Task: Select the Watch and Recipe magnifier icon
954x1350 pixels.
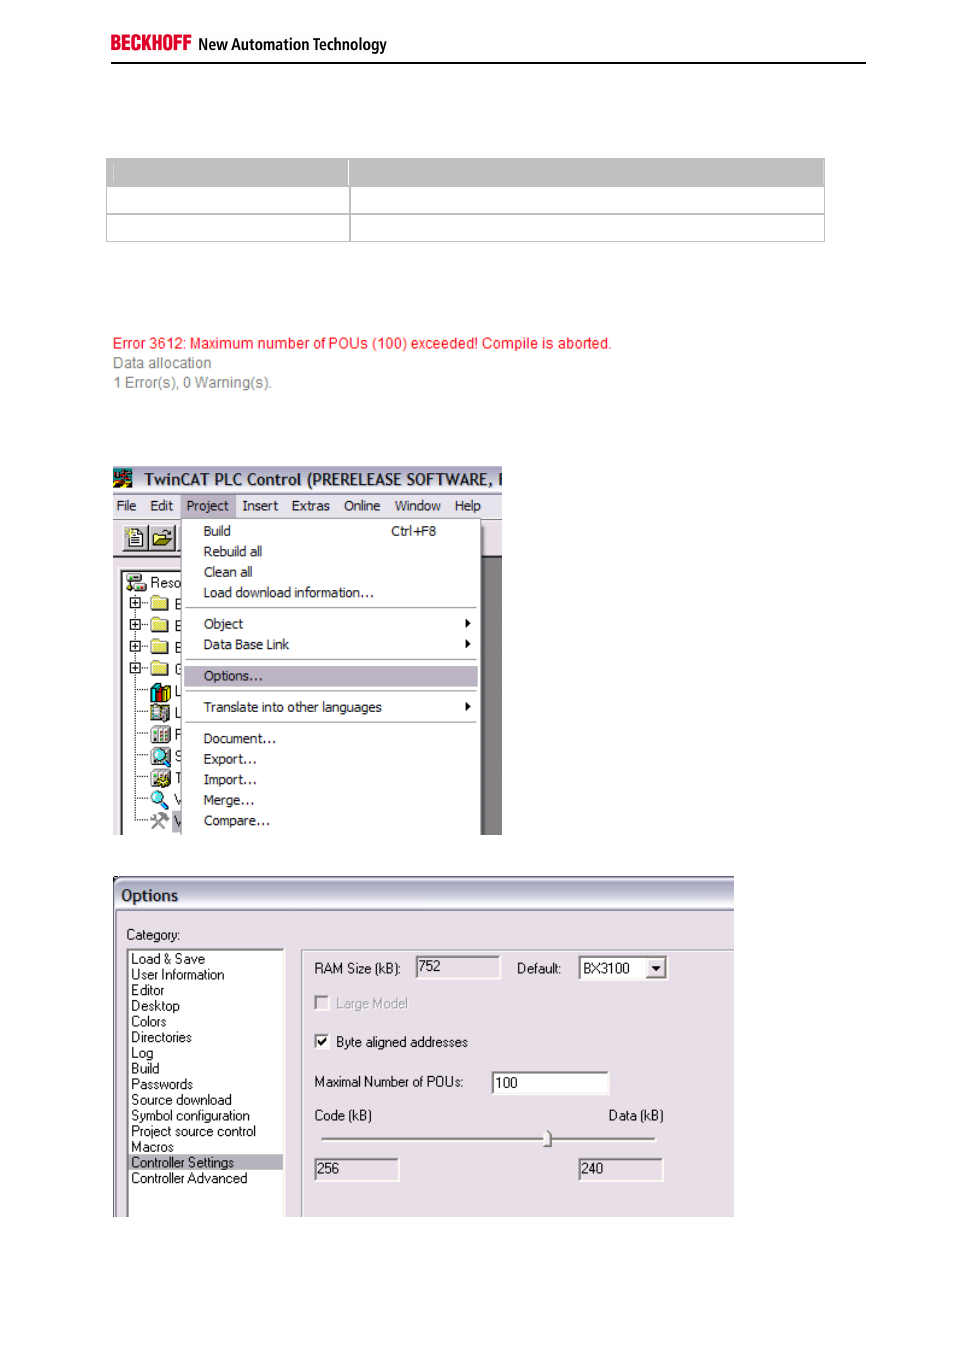Action: pos(160,799)
